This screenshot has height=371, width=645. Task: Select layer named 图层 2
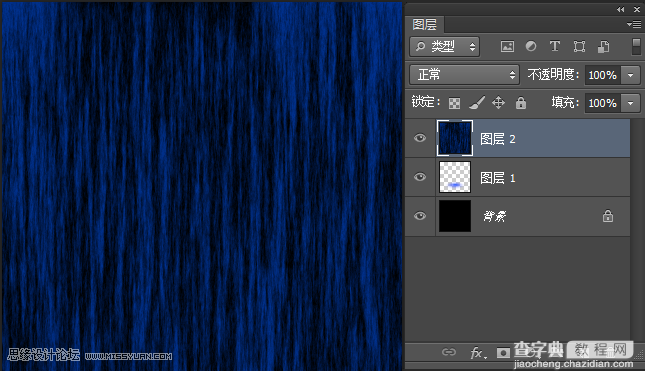click(498, 139)
